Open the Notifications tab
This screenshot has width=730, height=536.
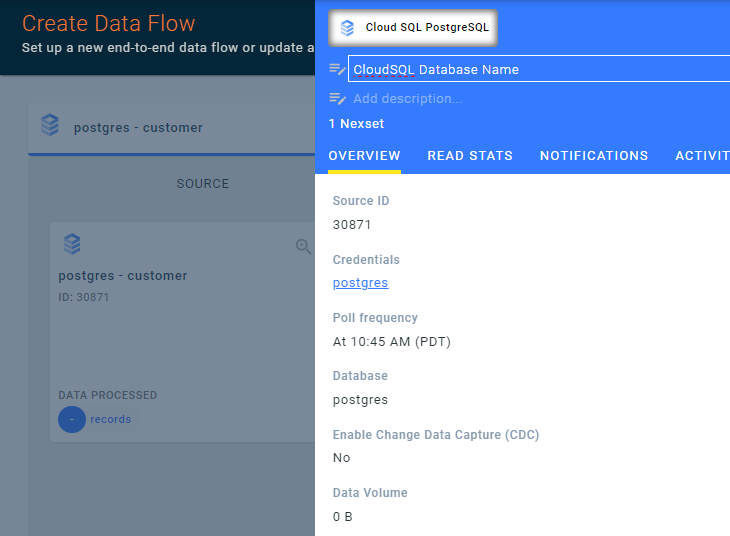[x=594, y=156]
